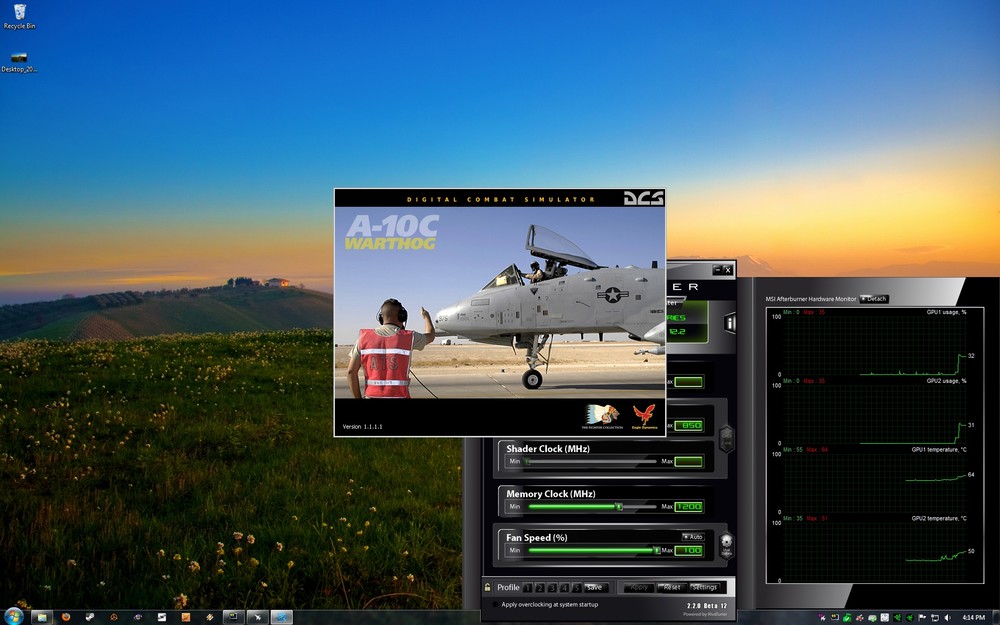The height and width of the screenshot is (625, 1000).
Task: Switch to the MSI Afterburner taskbar button
Action: pyautogui.click(x=233, y=617)
